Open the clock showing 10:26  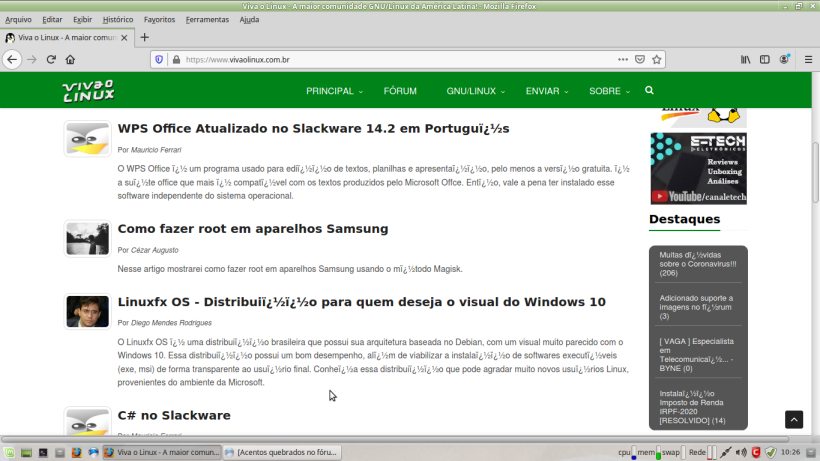click(790, 453)
